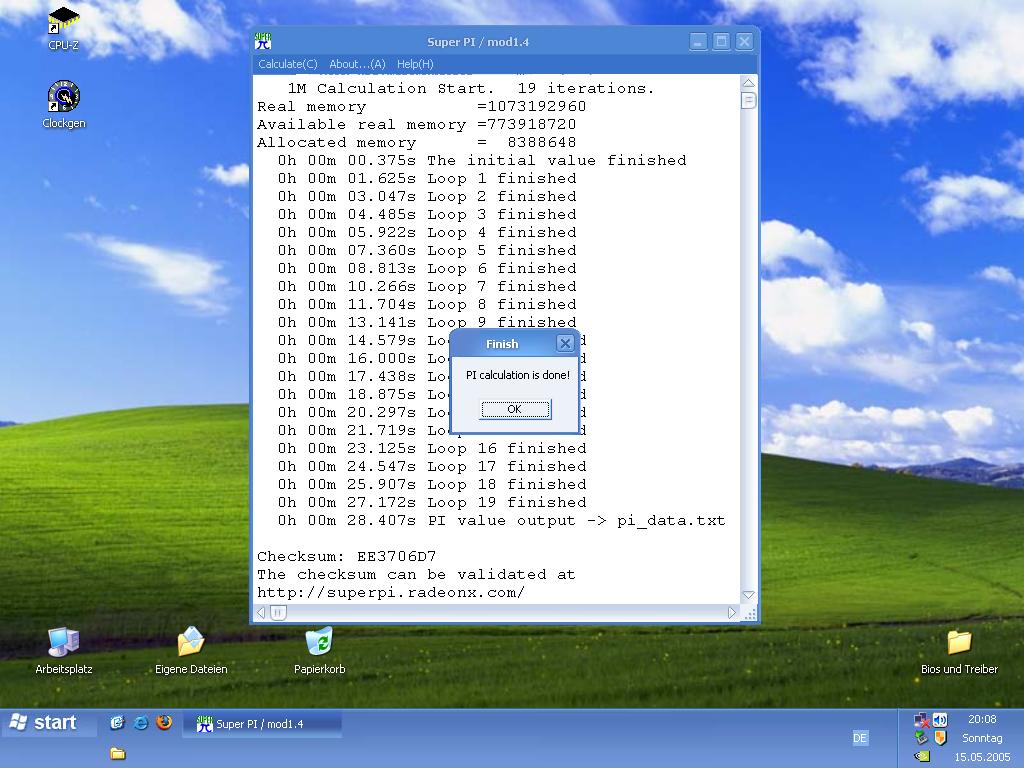Click the vertical scrollbar down arrow

point(748,595)
